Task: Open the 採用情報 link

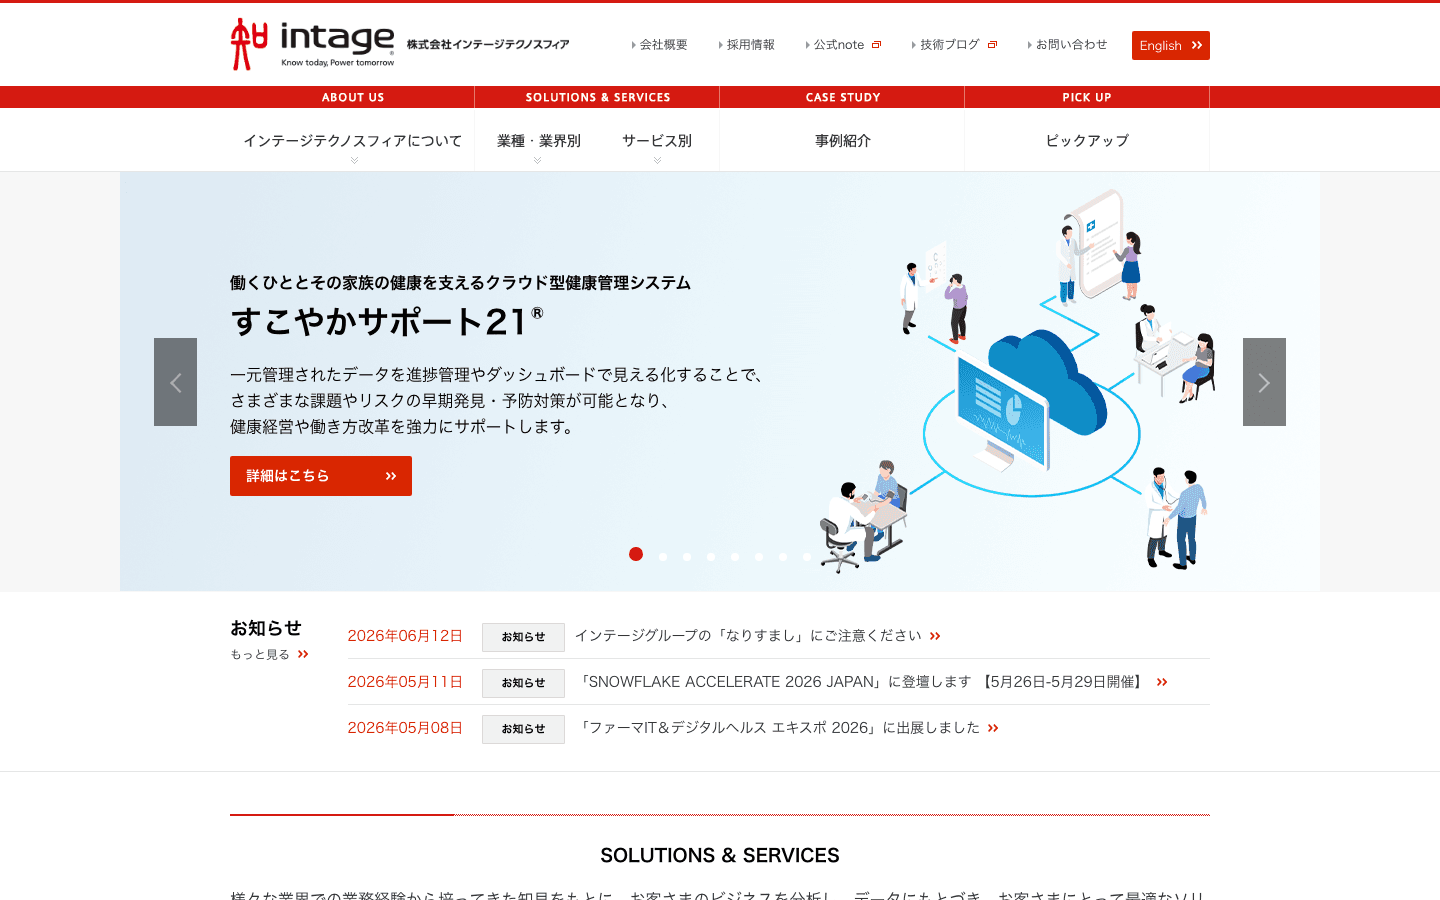Action: coord(747,45)
